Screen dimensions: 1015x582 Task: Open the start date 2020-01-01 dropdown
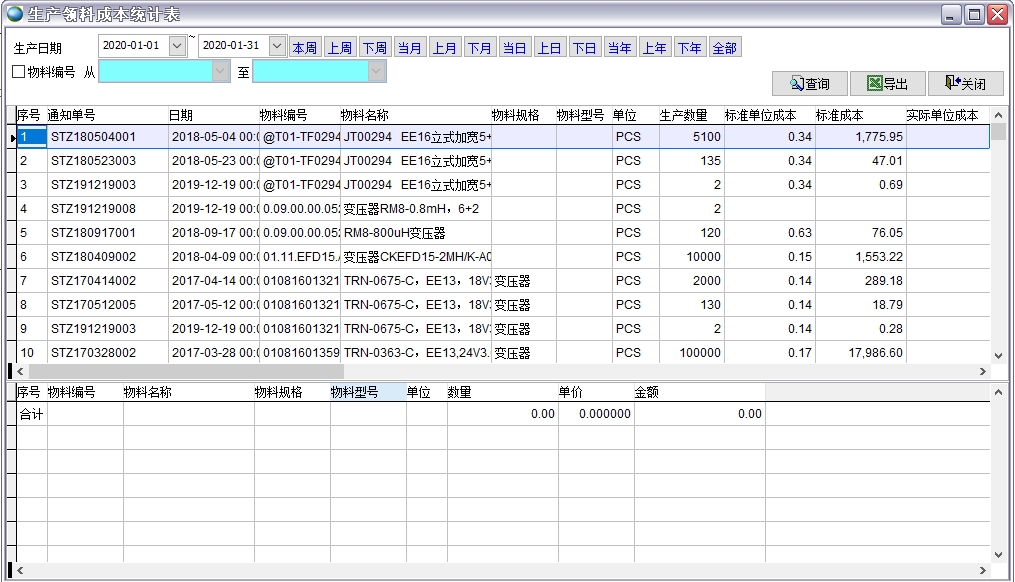click(177, 46)
